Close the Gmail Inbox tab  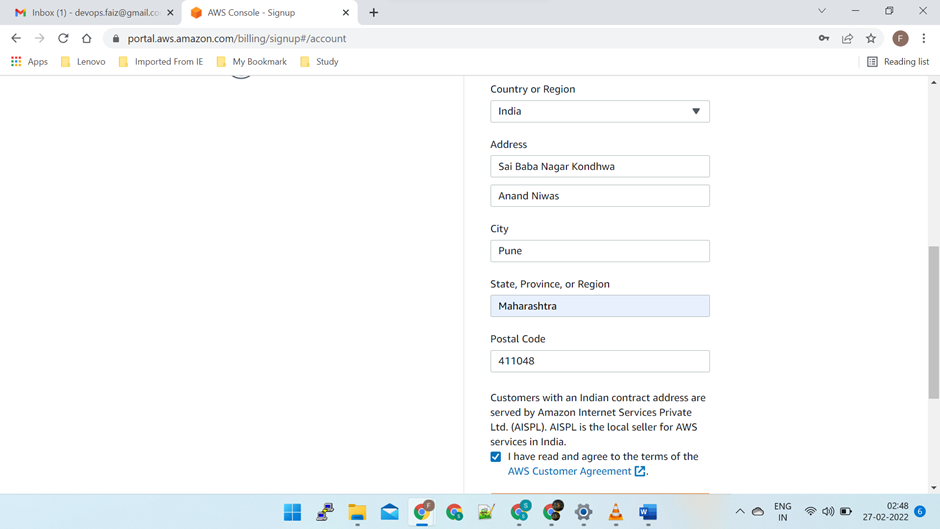click(170, 13)
